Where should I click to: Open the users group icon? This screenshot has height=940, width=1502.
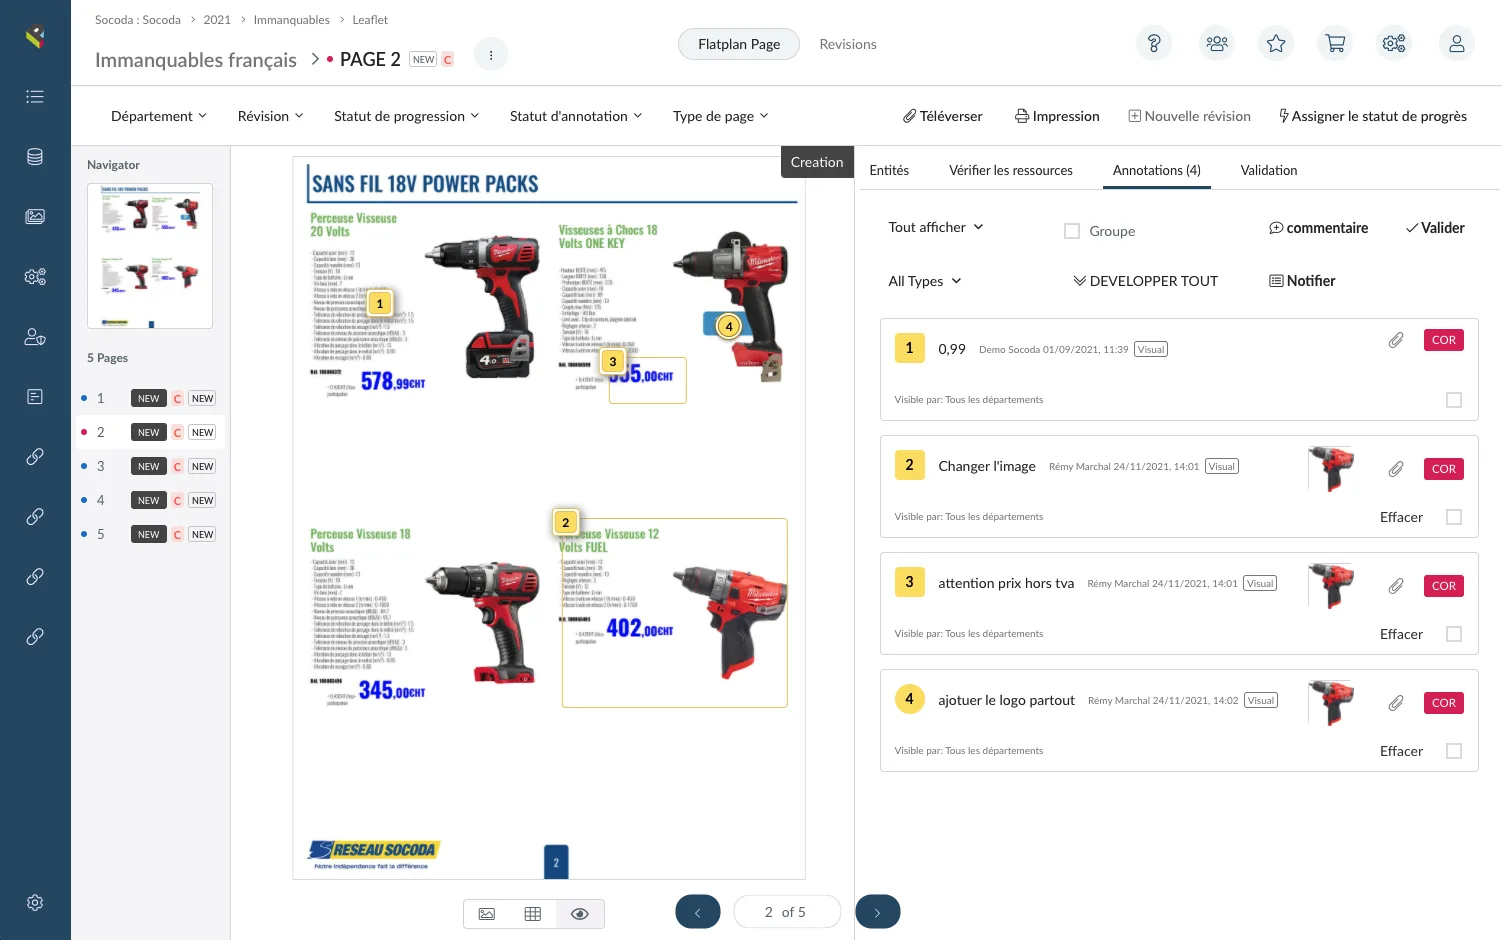pyautogui.click(x=1217, y=43)
